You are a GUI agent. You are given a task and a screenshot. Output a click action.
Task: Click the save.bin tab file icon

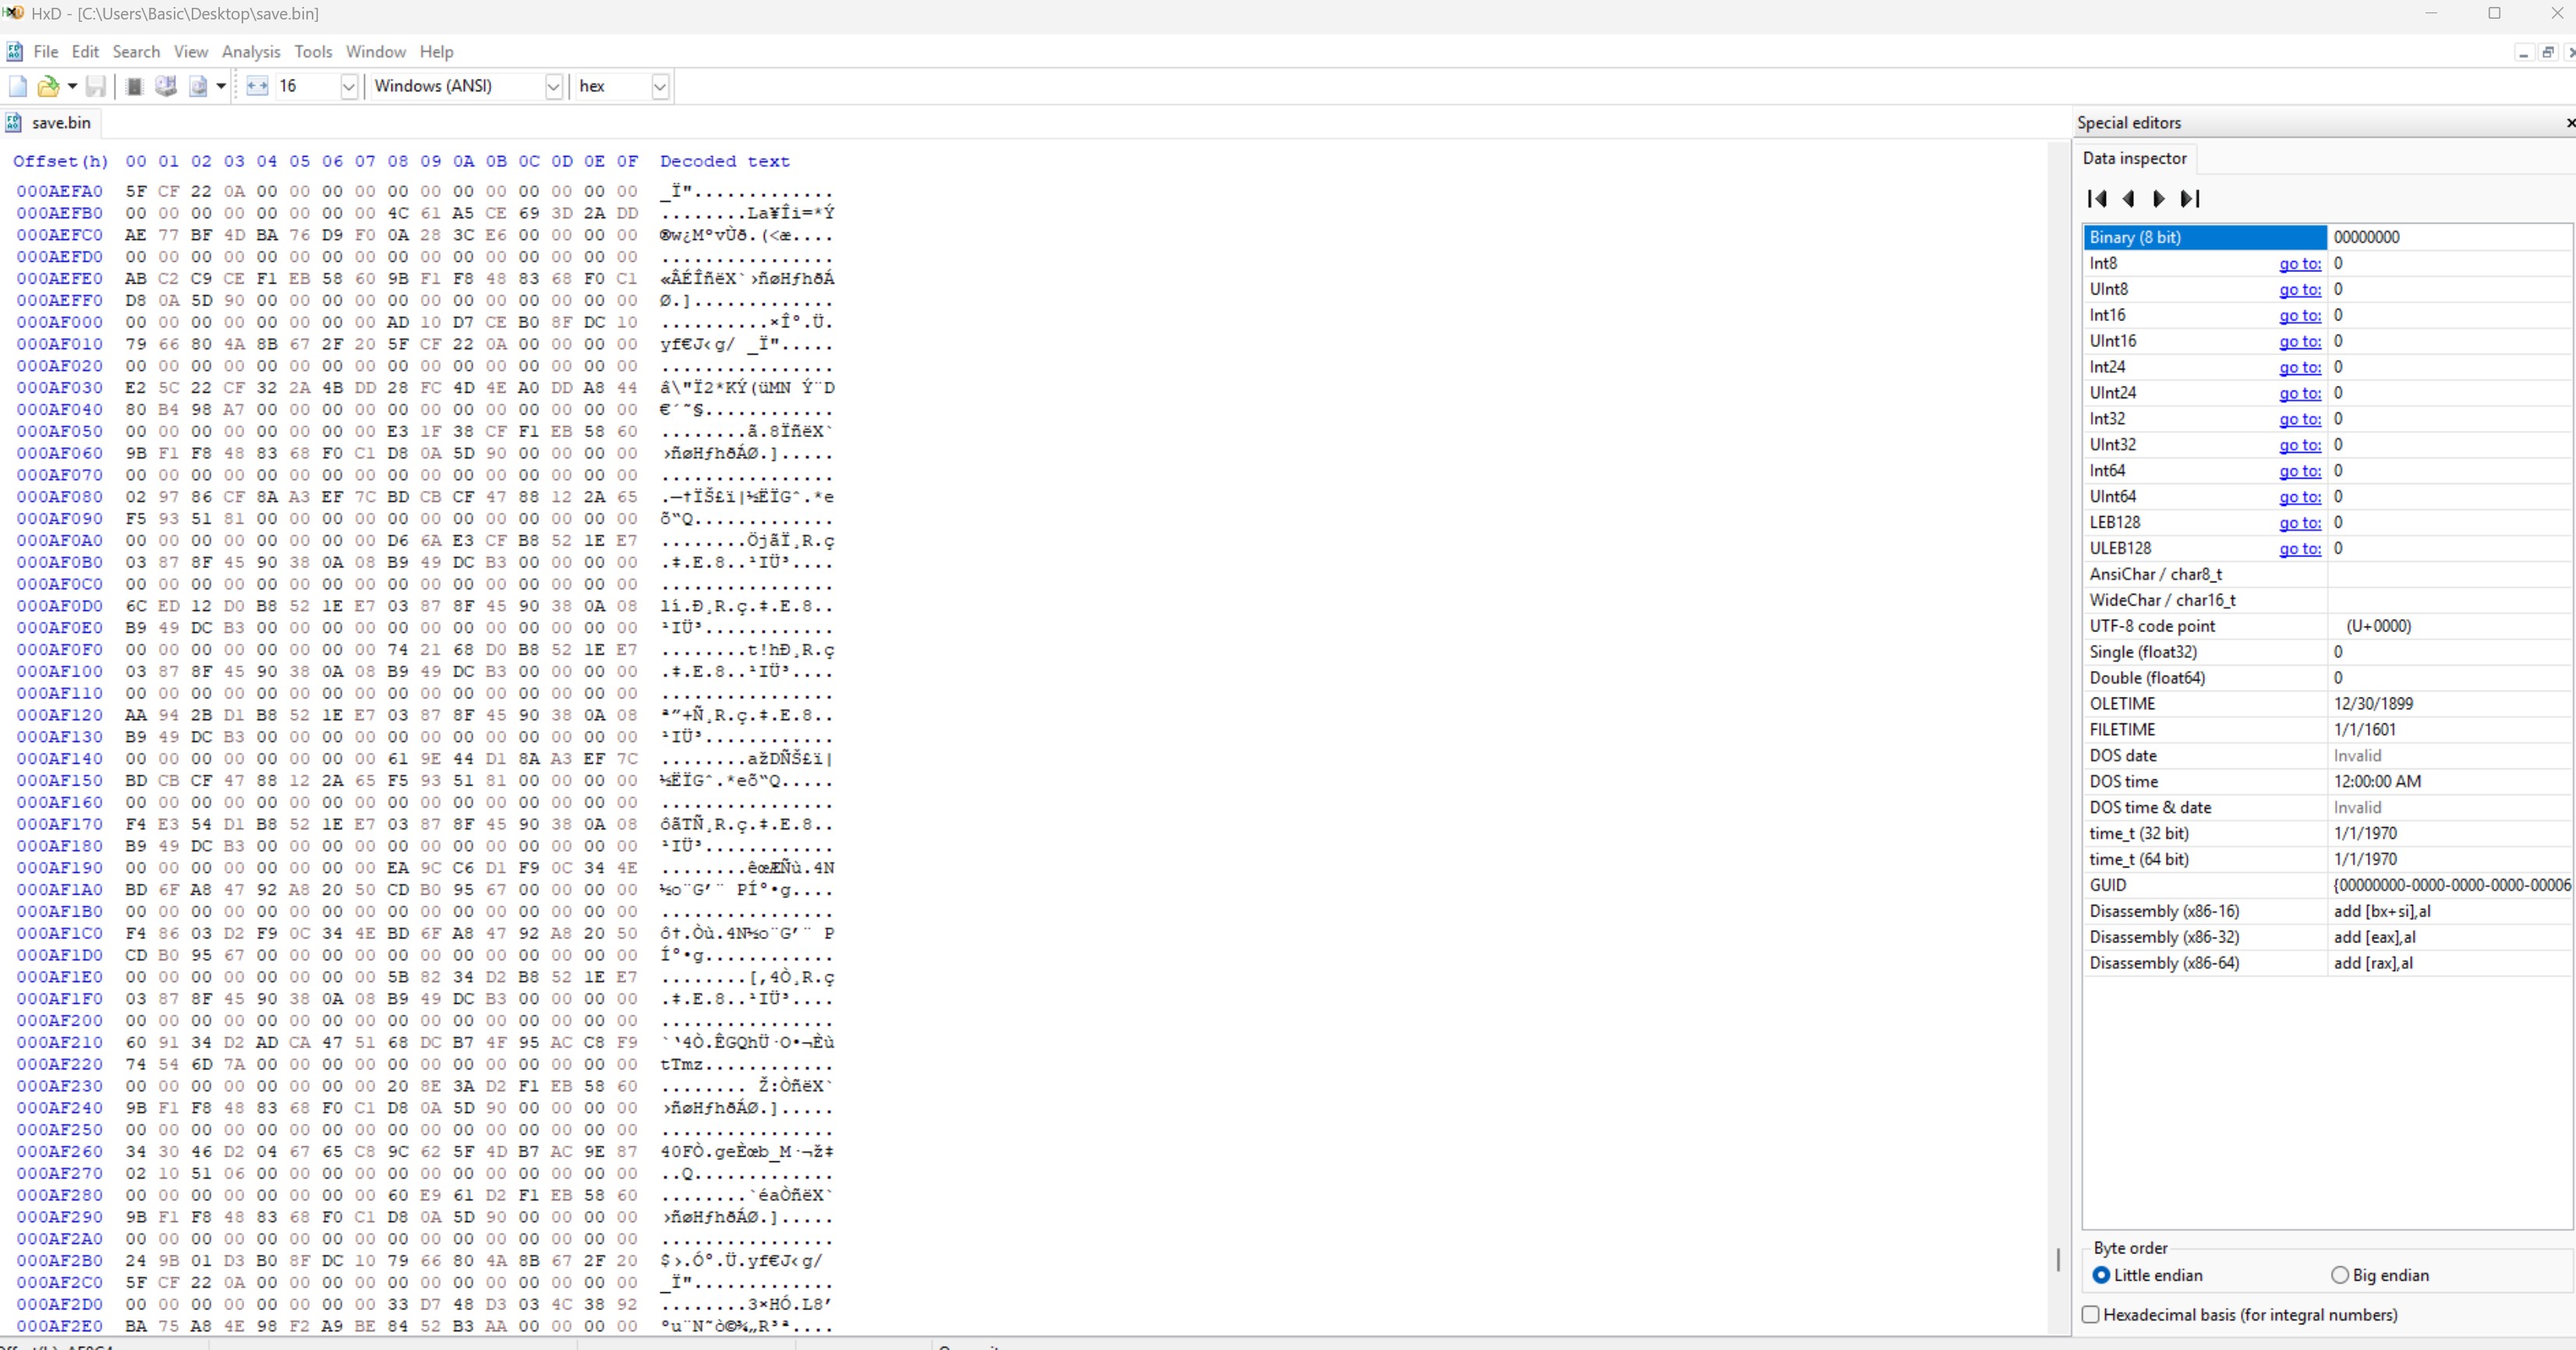coord(13,122)
